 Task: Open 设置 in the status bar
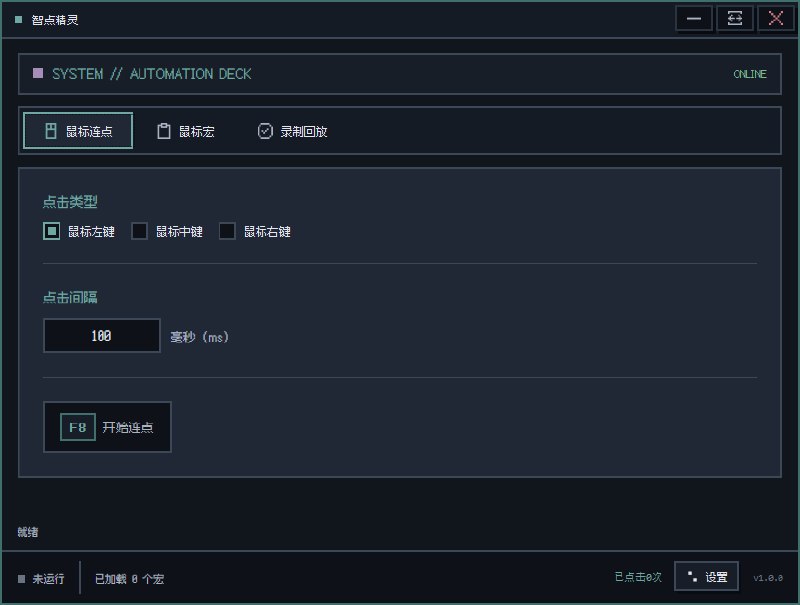tap(706, 576)
